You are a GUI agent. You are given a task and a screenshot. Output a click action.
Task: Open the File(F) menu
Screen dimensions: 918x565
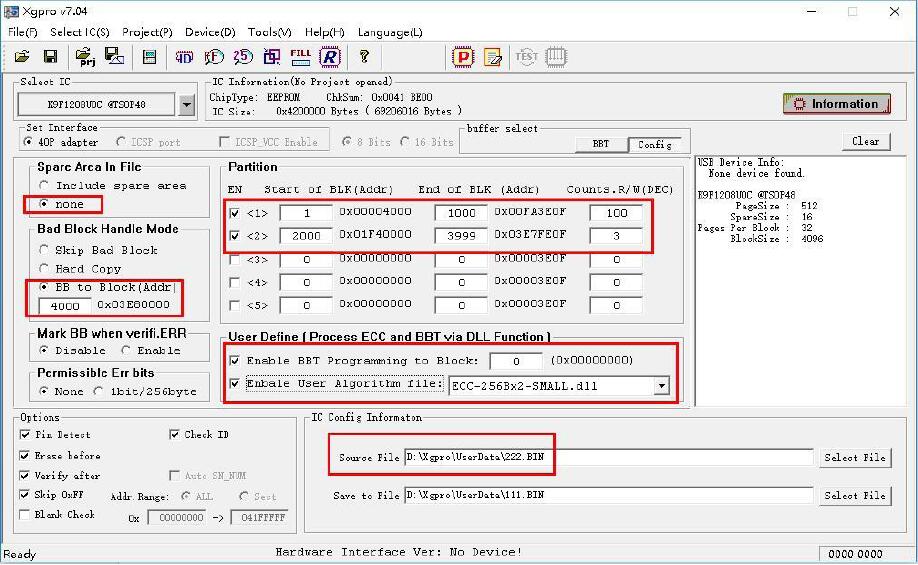[23, 32]
